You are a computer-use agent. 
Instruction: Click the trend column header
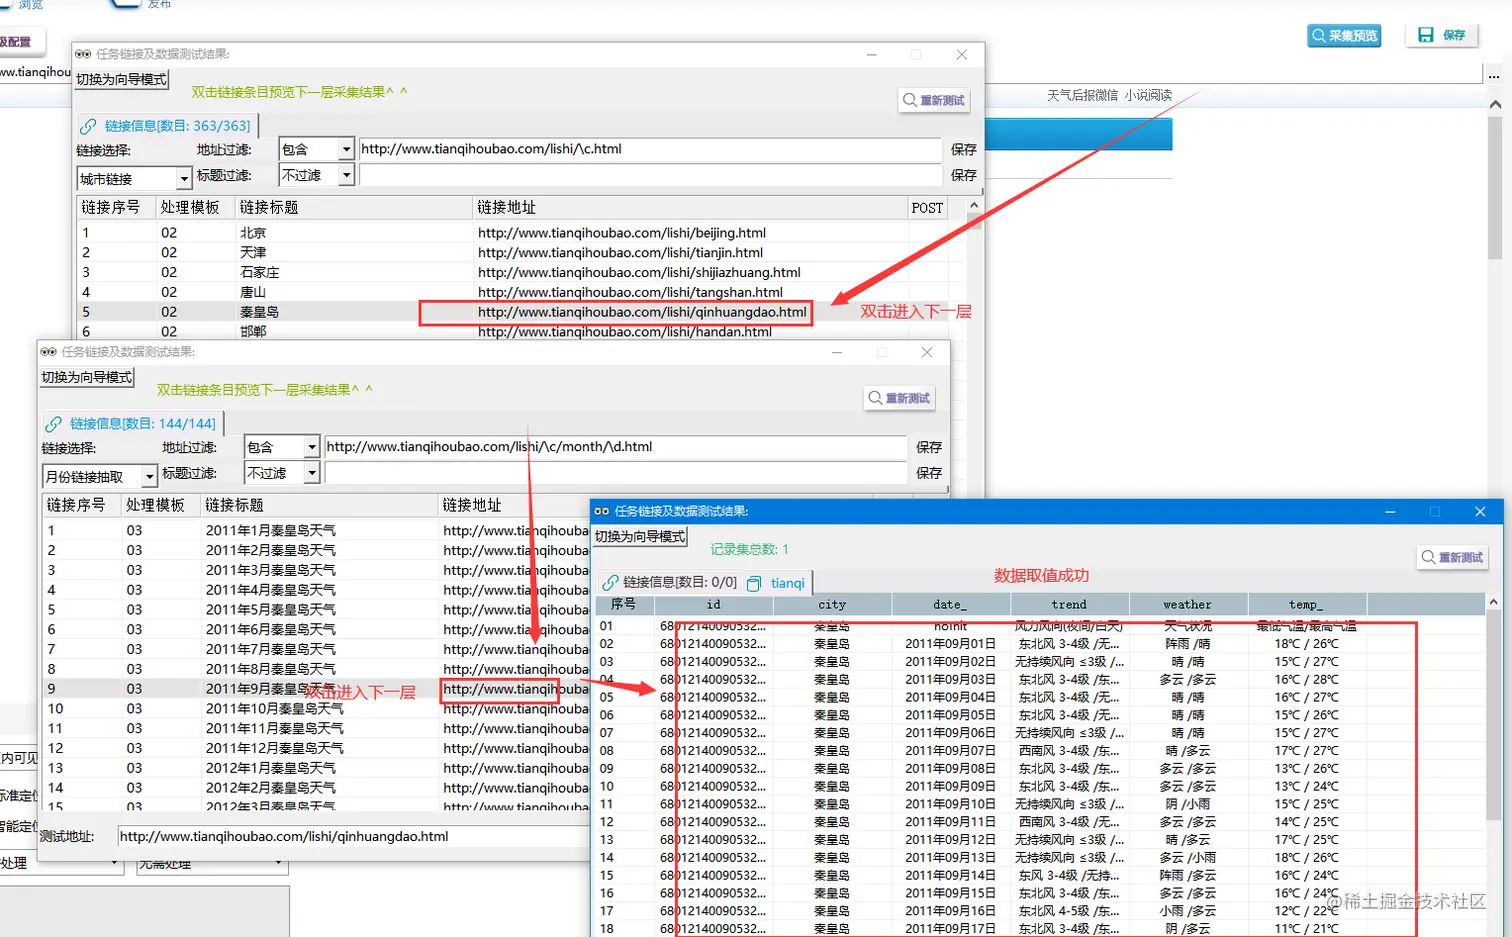(1069, 605)
